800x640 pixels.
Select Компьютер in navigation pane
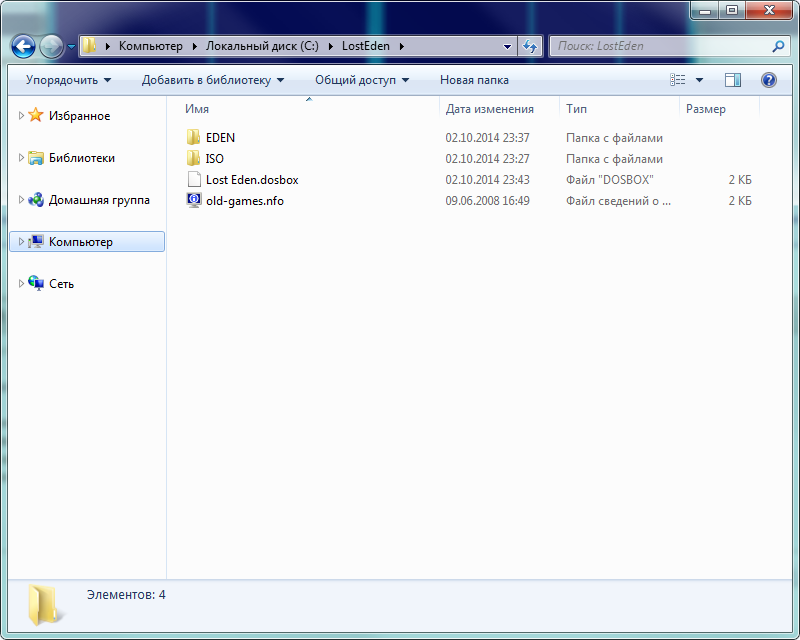point(81,241)
